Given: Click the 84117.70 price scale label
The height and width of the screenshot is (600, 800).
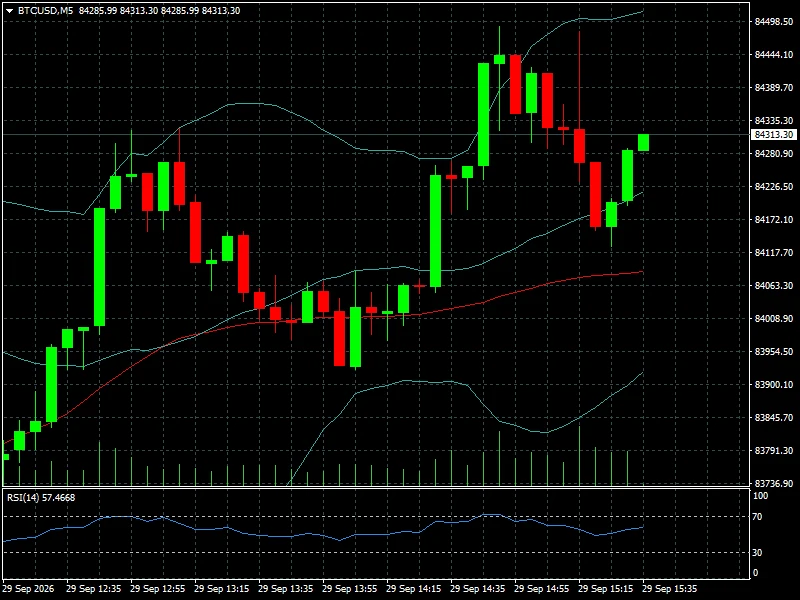Looking at the screenshot, I should pos(774,253).
